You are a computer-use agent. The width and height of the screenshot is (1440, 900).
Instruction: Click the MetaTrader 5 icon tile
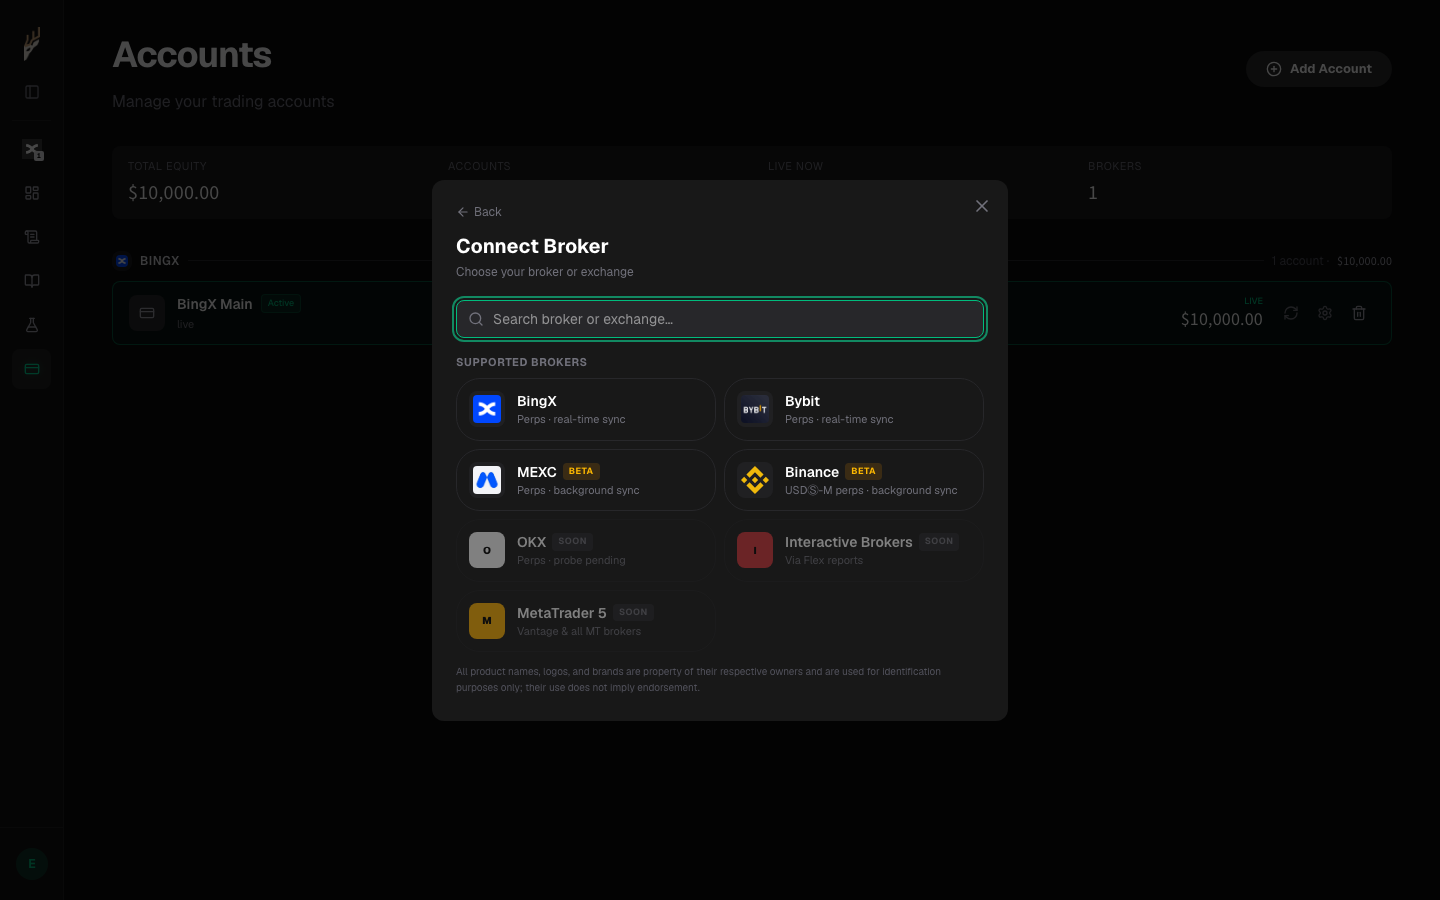coord(487,621)
